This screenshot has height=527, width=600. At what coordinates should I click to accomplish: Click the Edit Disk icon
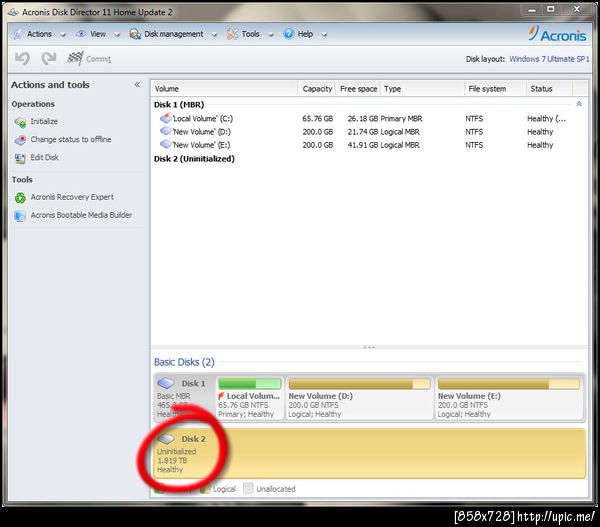point(20,158)
